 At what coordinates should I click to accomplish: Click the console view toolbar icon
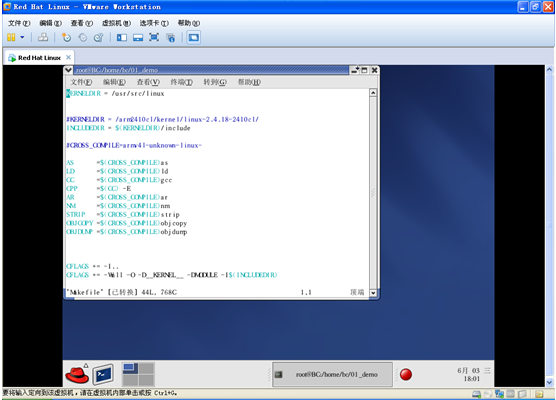(194, 37)
